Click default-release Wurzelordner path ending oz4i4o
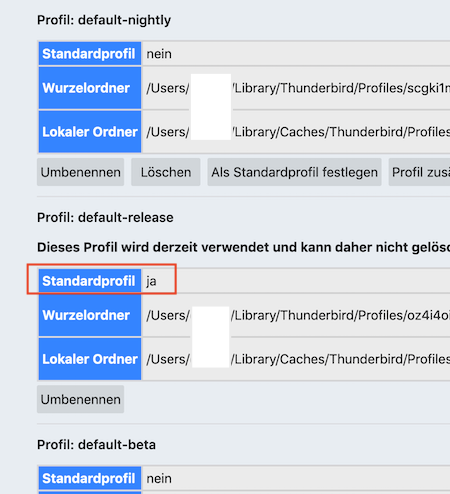Image resolution: width=450 pixels, height=494 pixels. pos(298,315)
